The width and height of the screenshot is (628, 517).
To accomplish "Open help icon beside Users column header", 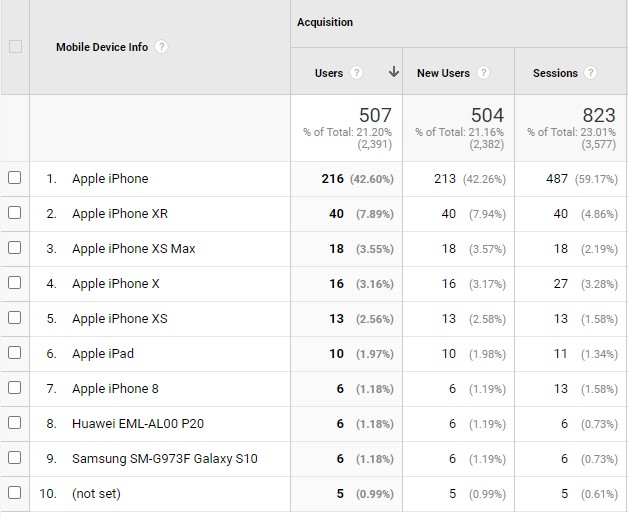I will pos(356,73).
